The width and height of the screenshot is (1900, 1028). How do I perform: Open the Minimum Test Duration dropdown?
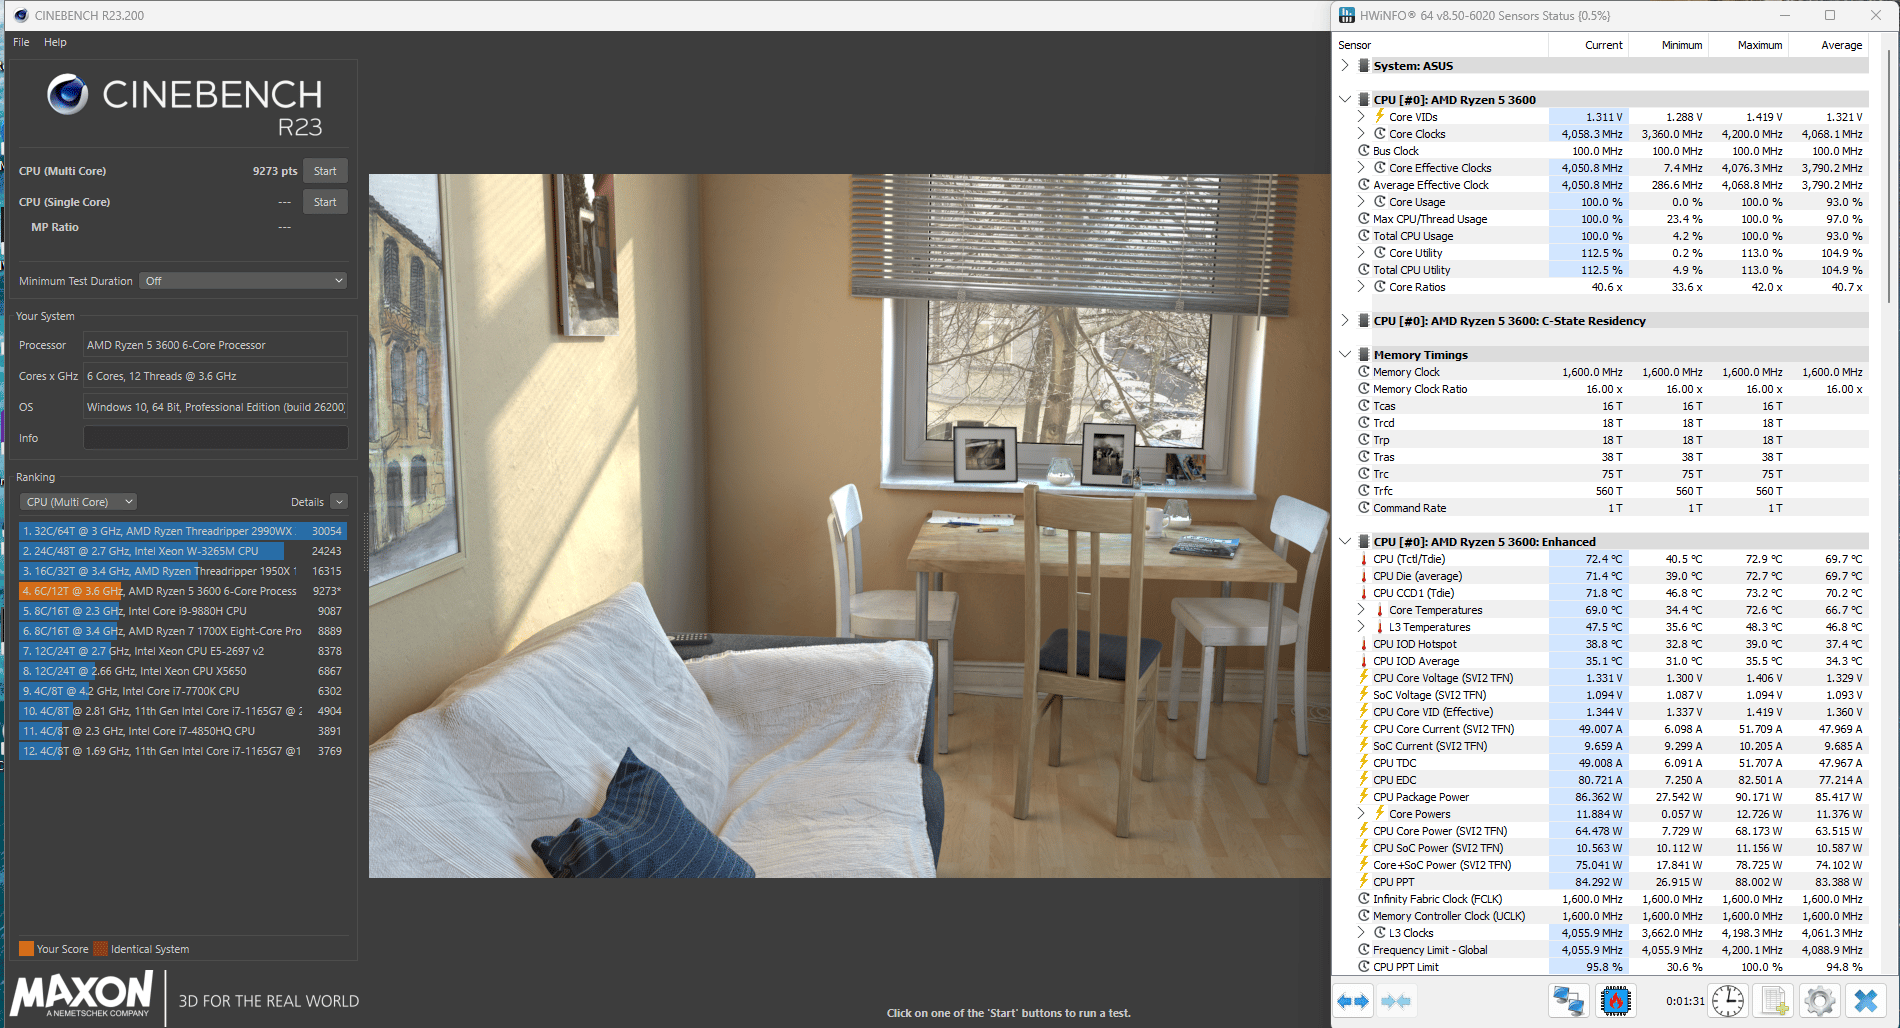244,281
